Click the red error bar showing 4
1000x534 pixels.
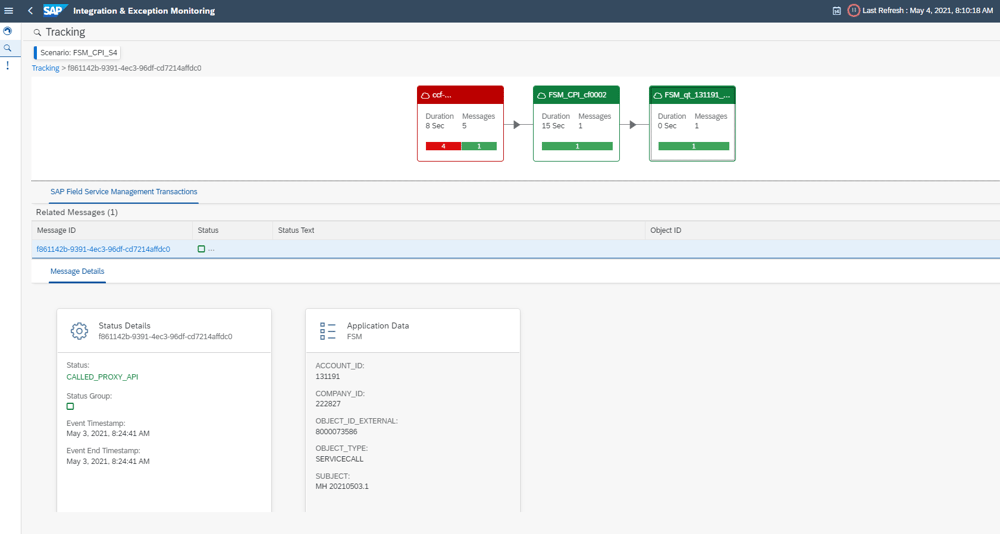[443, 146]
